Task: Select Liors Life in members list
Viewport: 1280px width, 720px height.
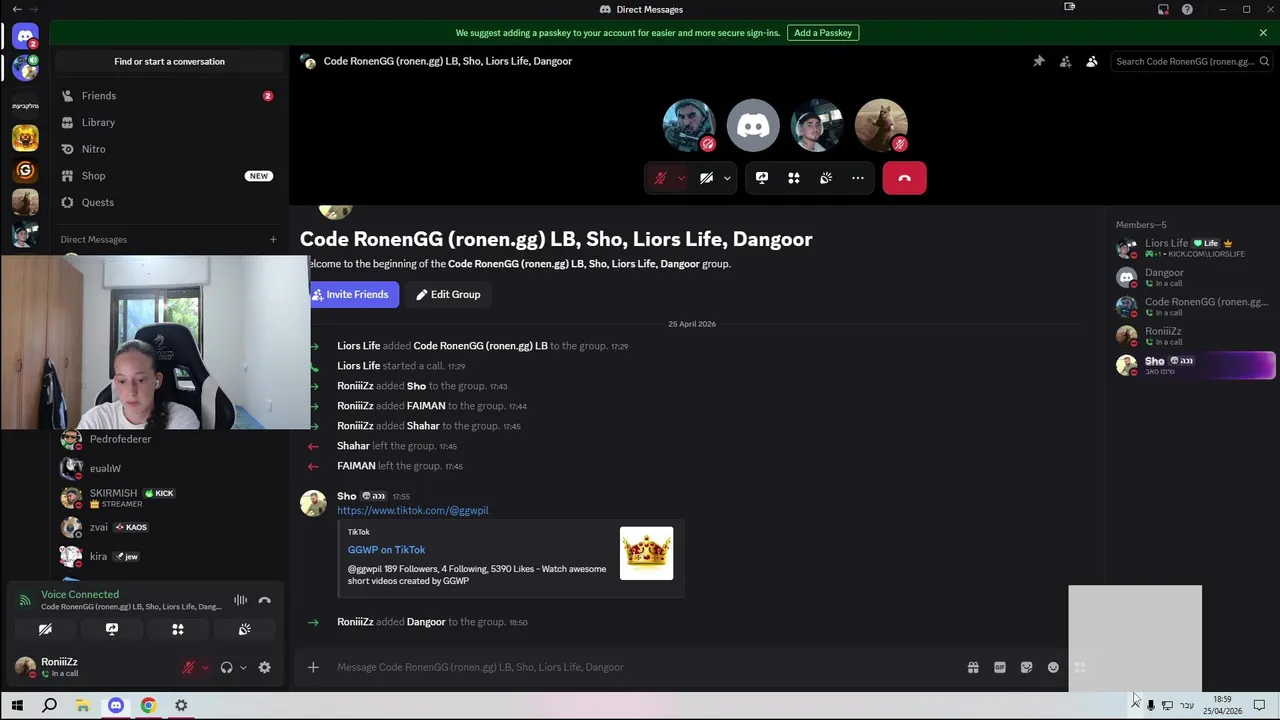Action: tap(1195, 248)
